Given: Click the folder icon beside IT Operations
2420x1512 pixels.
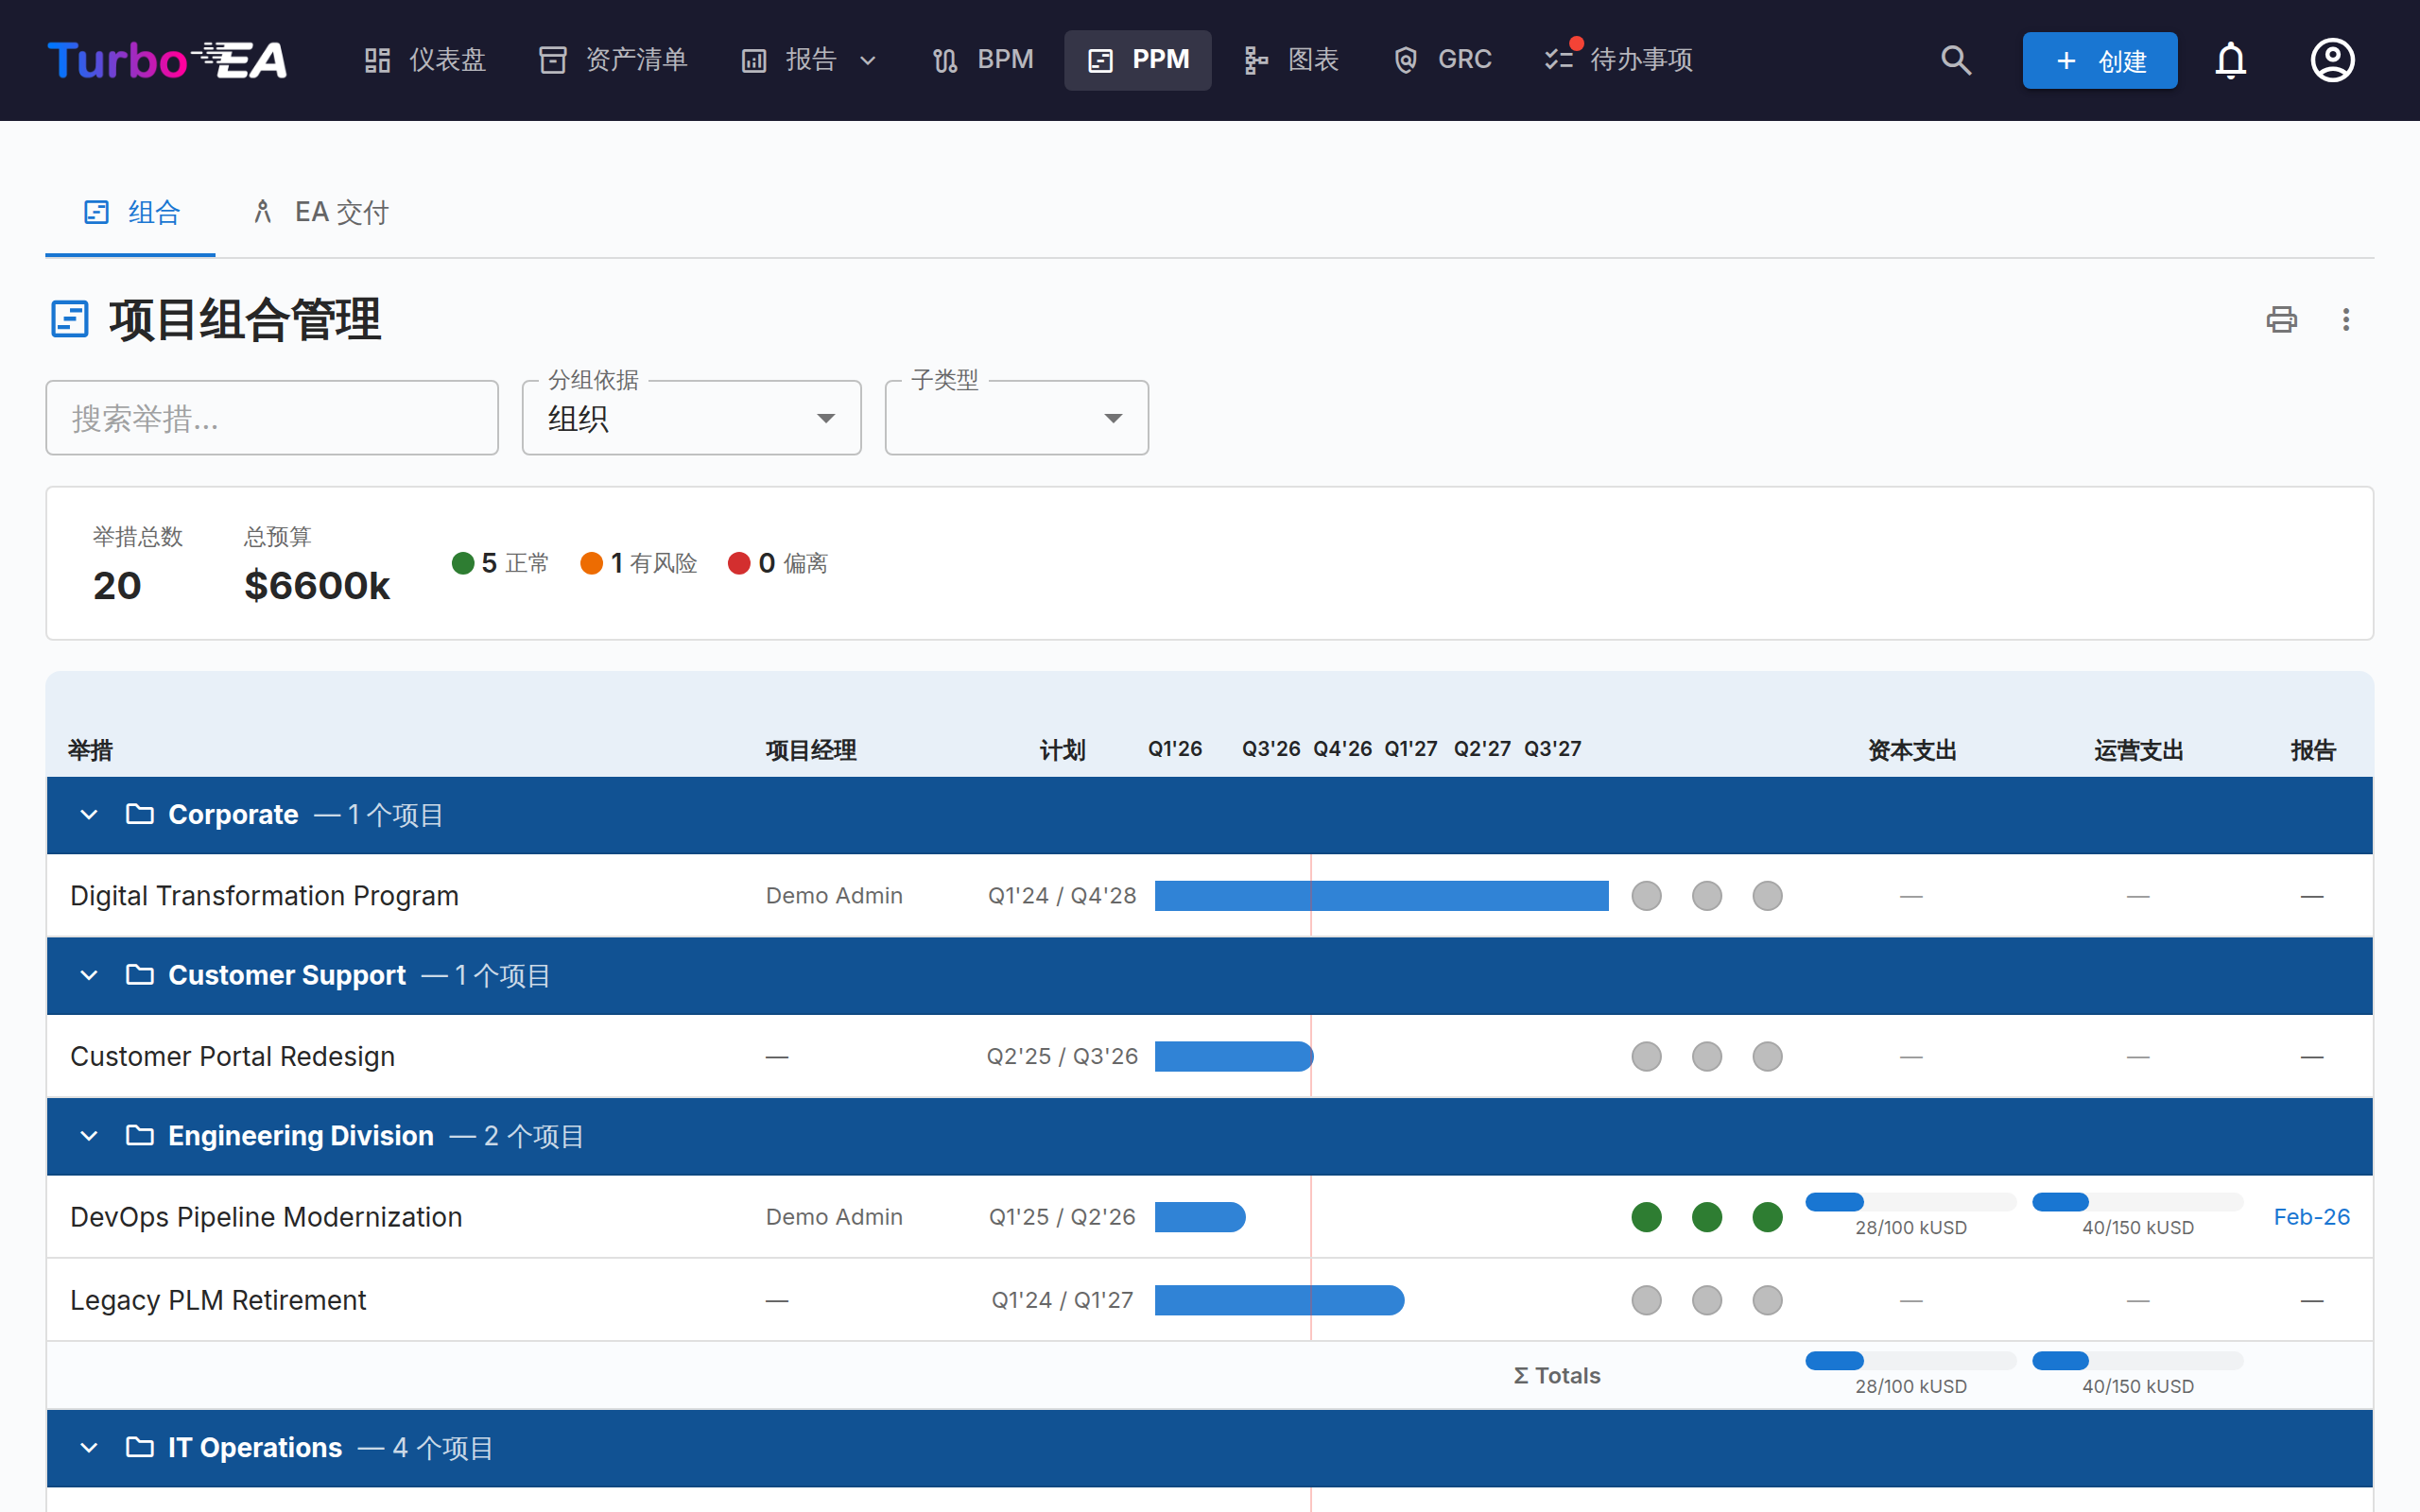Looking at the screenshot, I should click(x=140, y=1447).
